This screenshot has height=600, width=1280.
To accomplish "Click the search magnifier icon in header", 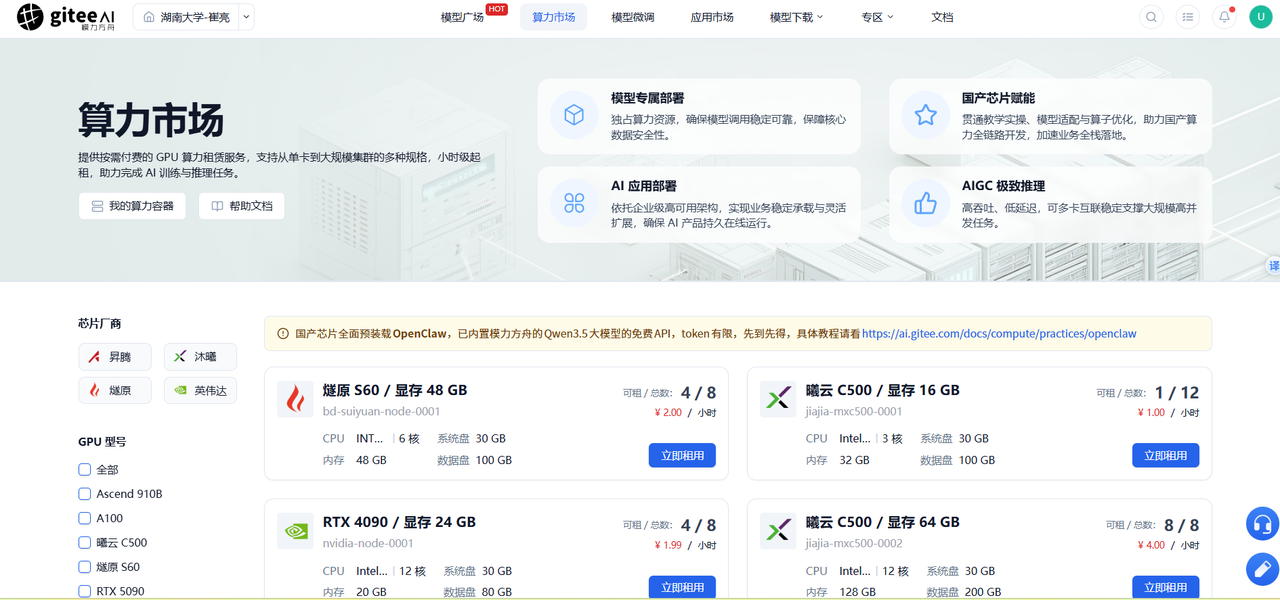I will click(1151, 17).
